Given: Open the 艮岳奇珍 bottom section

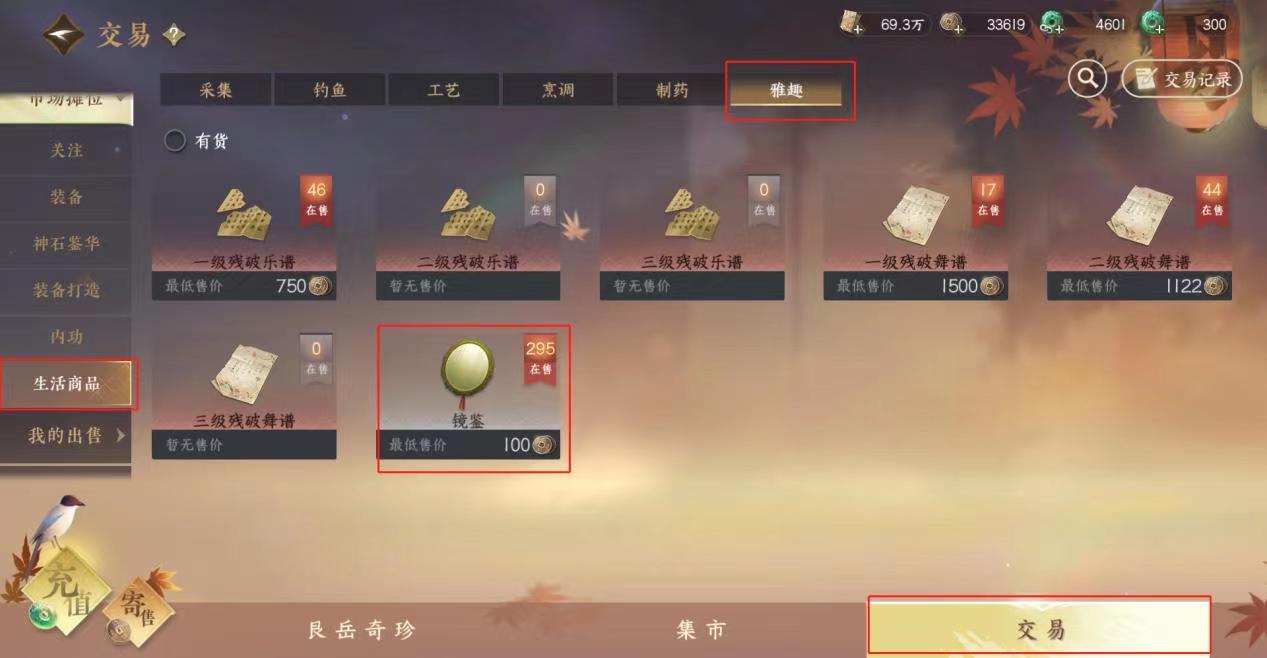Looking at the screenshot, I should pyautogui.click(x=361, y=630).
